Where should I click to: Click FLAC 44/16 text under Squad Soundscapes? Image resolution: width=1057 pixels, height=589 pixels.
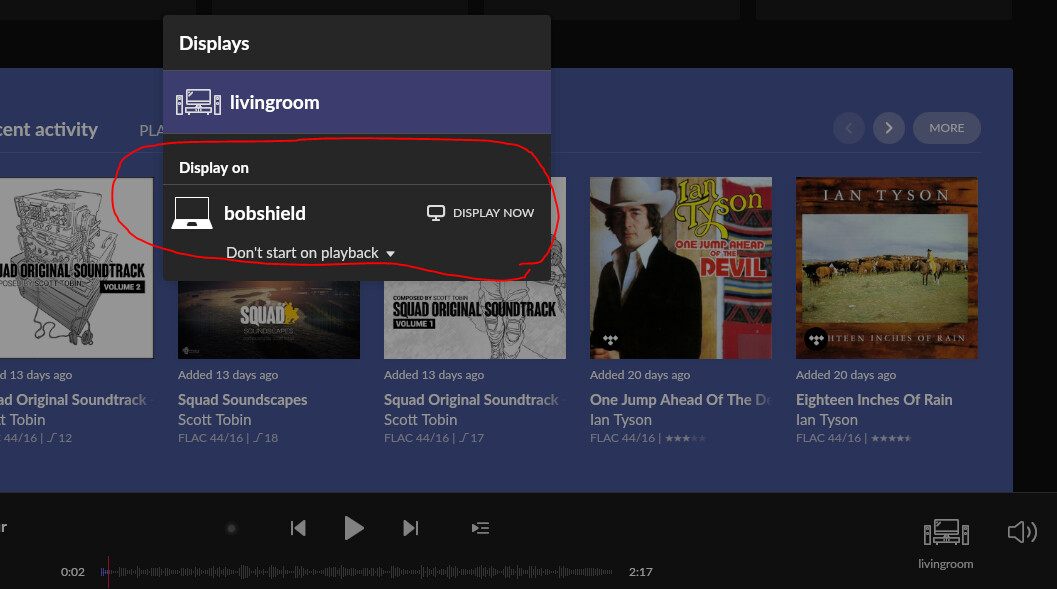pyautogui.click(x=210, y=438)
